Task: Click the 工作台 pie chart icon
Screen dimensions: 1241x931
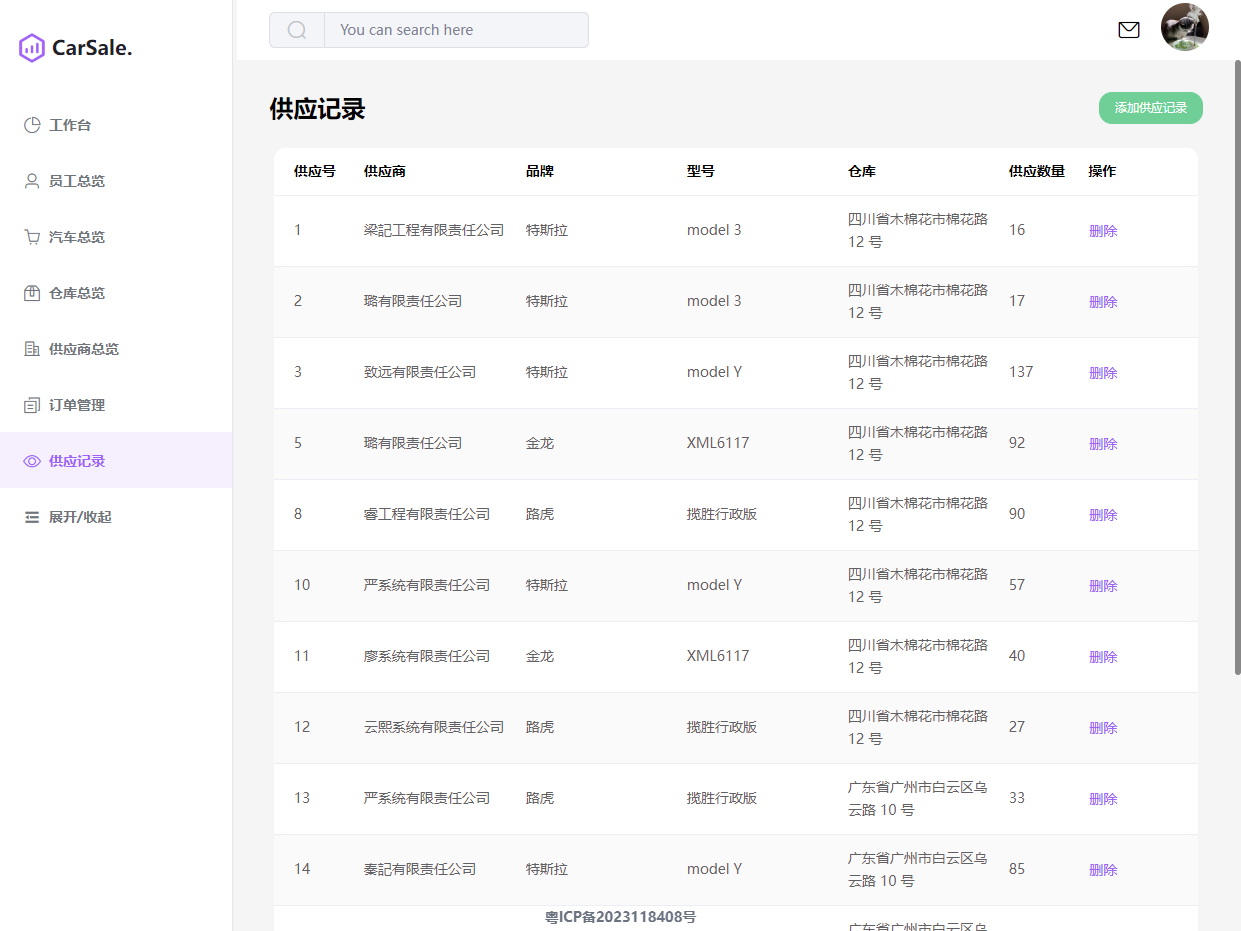Action: 32,125
